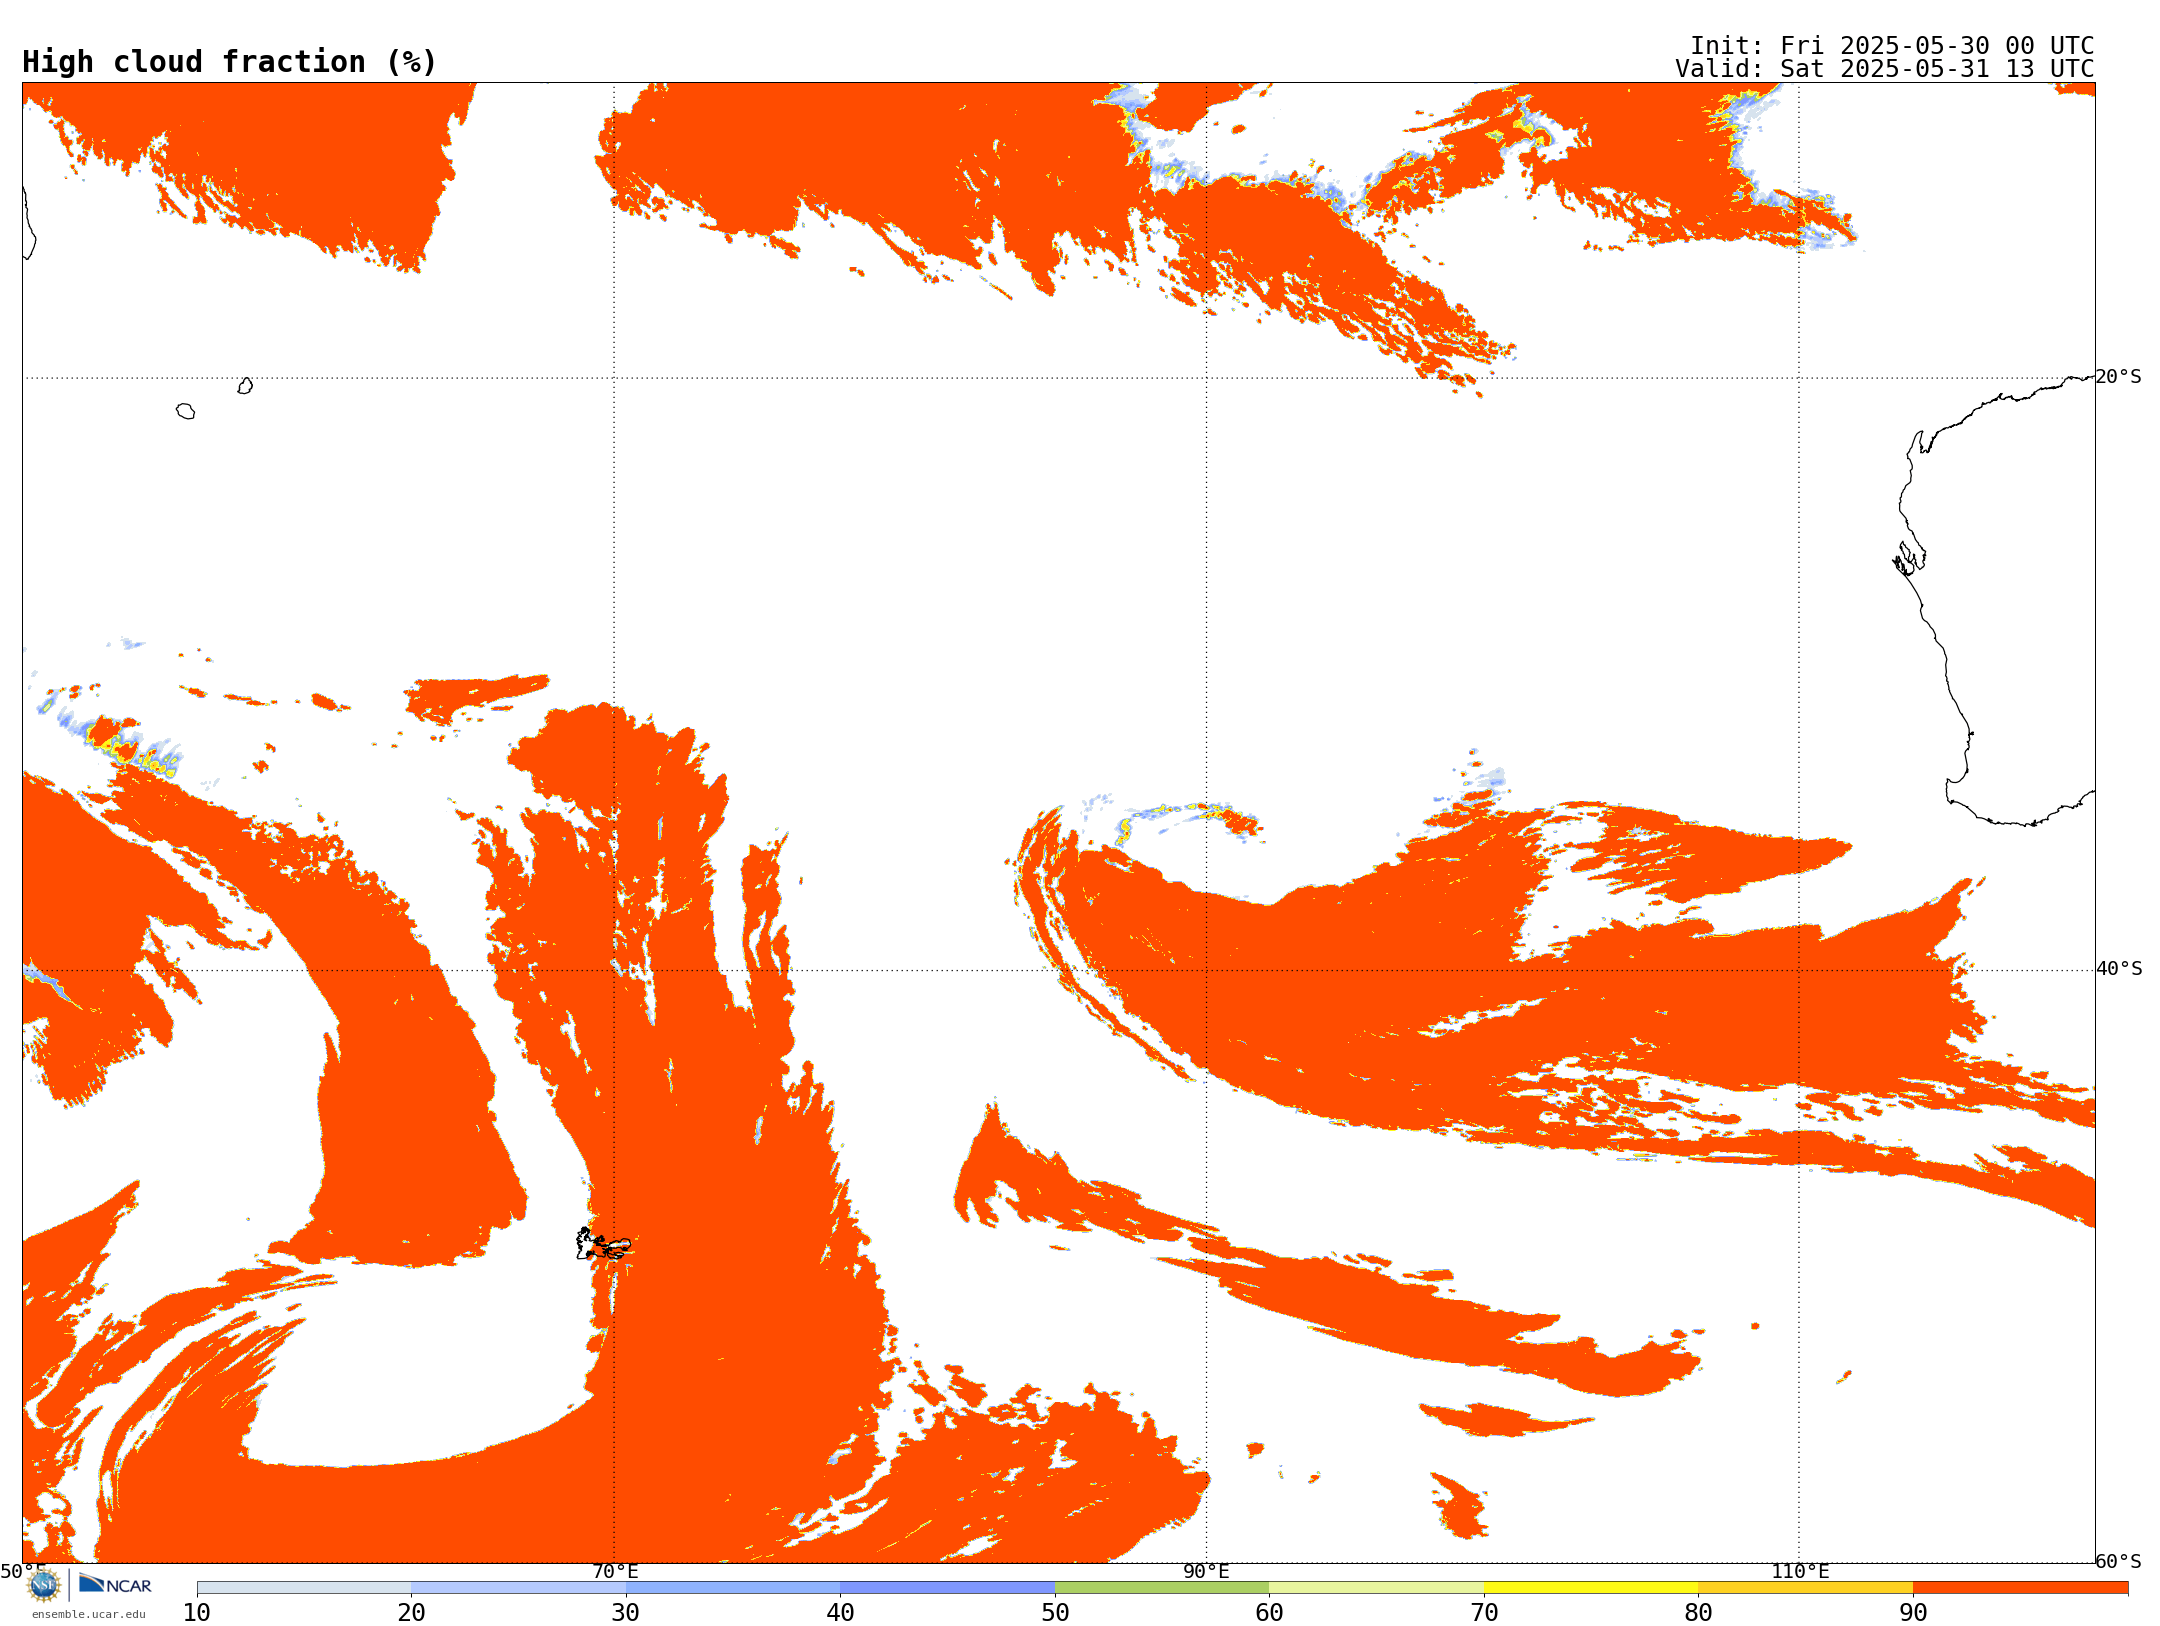Select the 60-70 pale yellow-green colorbar segment
Image resolution: width=2160 pixels, height=1626 pixels.
(1376, 1588)
